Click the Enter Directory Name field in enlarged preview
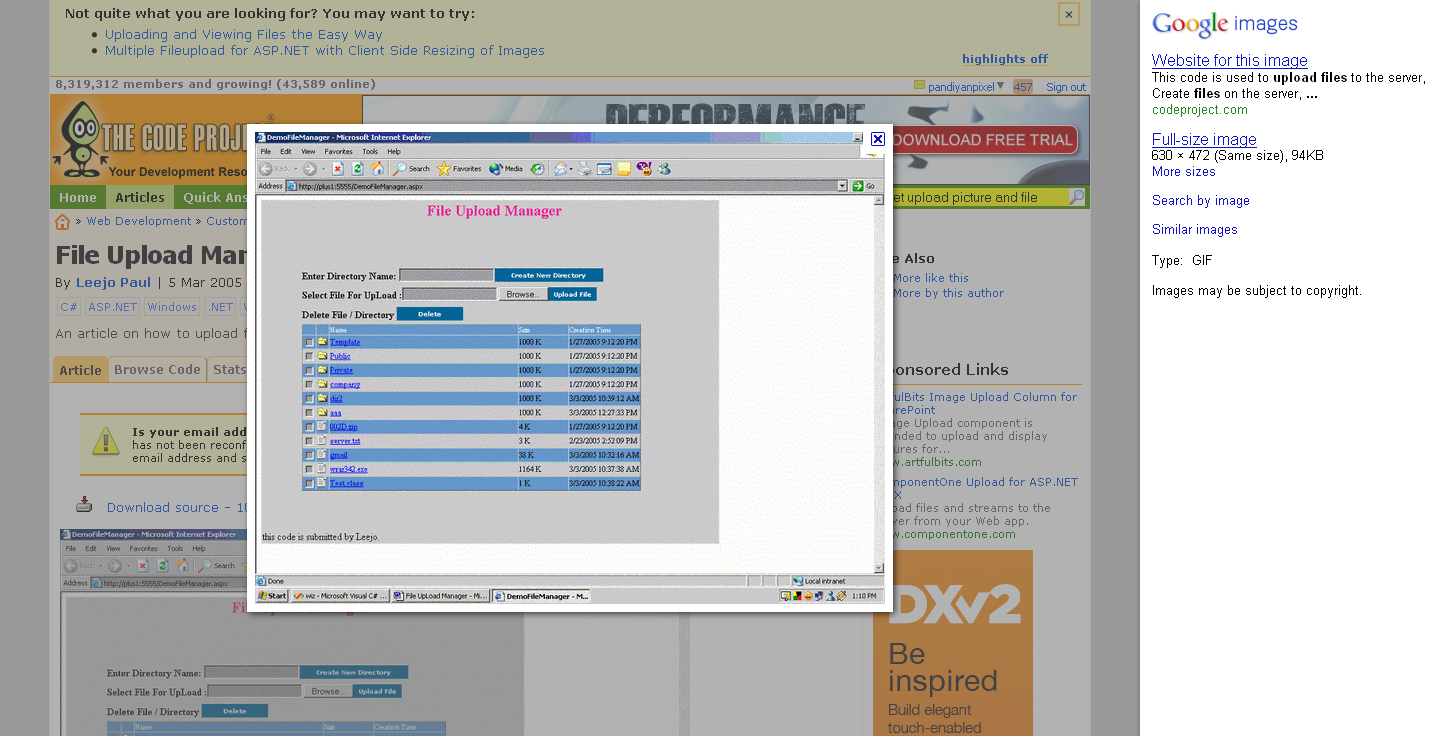Viewport: 1440px width, 736px height. 446,275
